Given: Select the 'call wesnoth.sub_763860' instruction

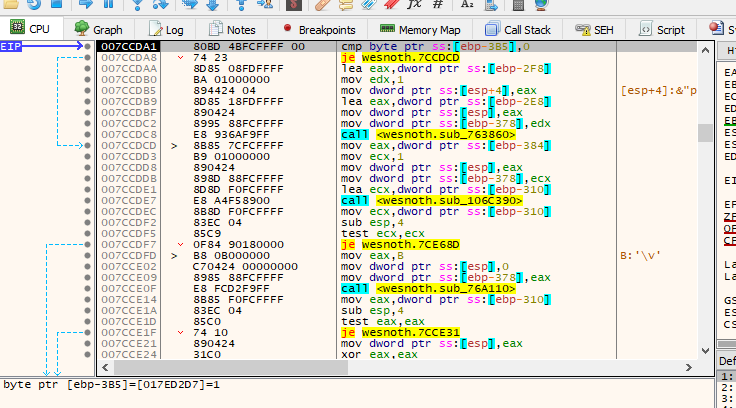Looking at the screenshot, I should (428, 134).
